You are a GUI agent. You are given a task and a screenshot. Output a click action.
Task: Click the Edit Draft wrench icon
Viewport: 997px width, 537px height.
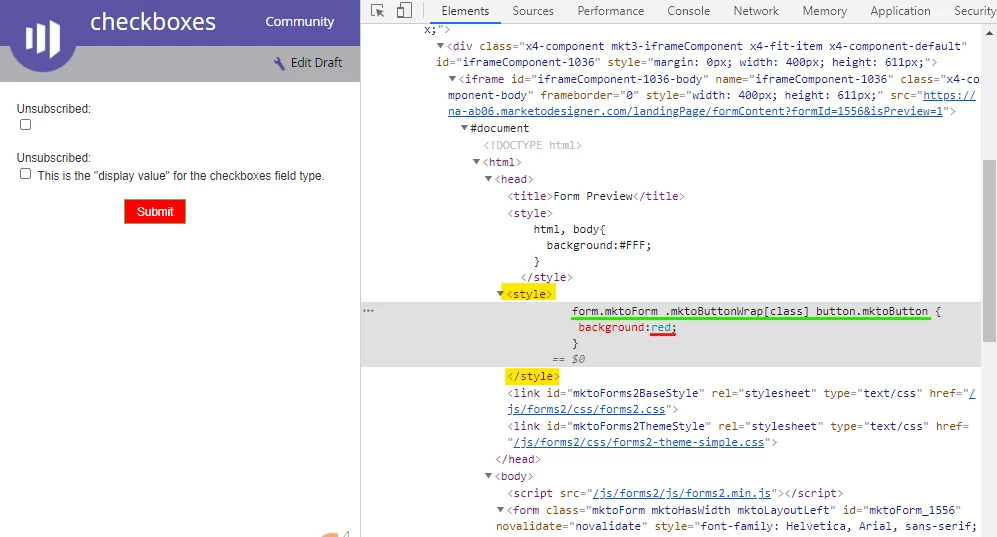click(279, 63)
